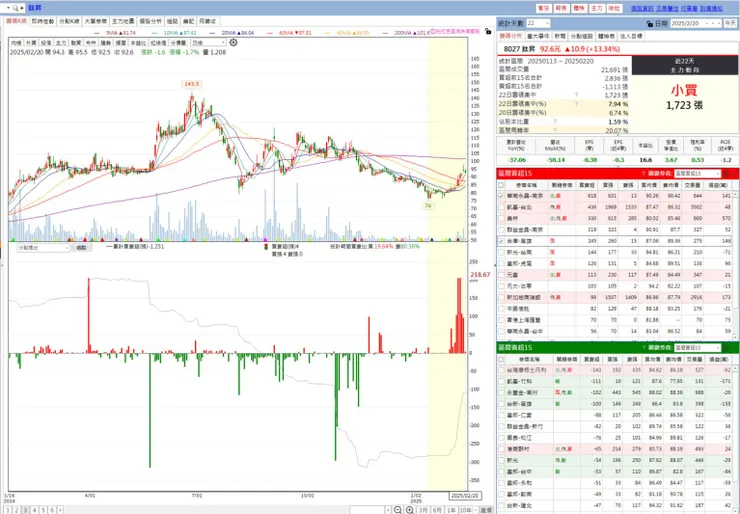Open the 月營收 tab
Screen dimensions: 740x514
tap(207, 21)
